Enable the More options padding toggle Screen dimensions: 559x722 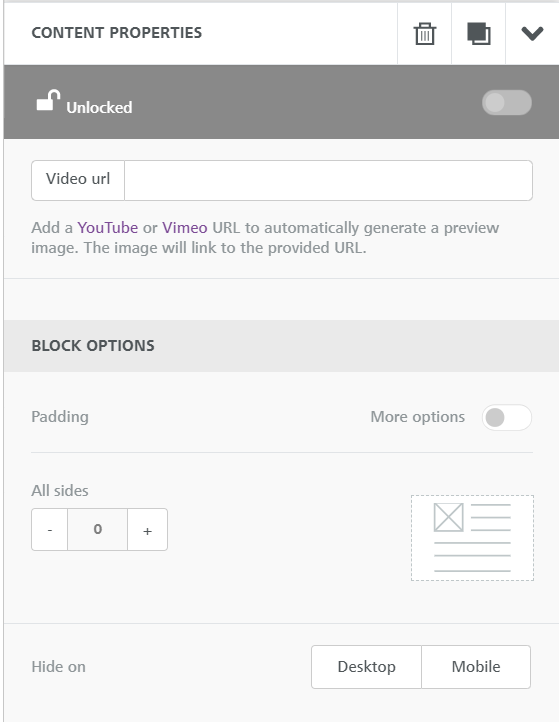[507, 418]
